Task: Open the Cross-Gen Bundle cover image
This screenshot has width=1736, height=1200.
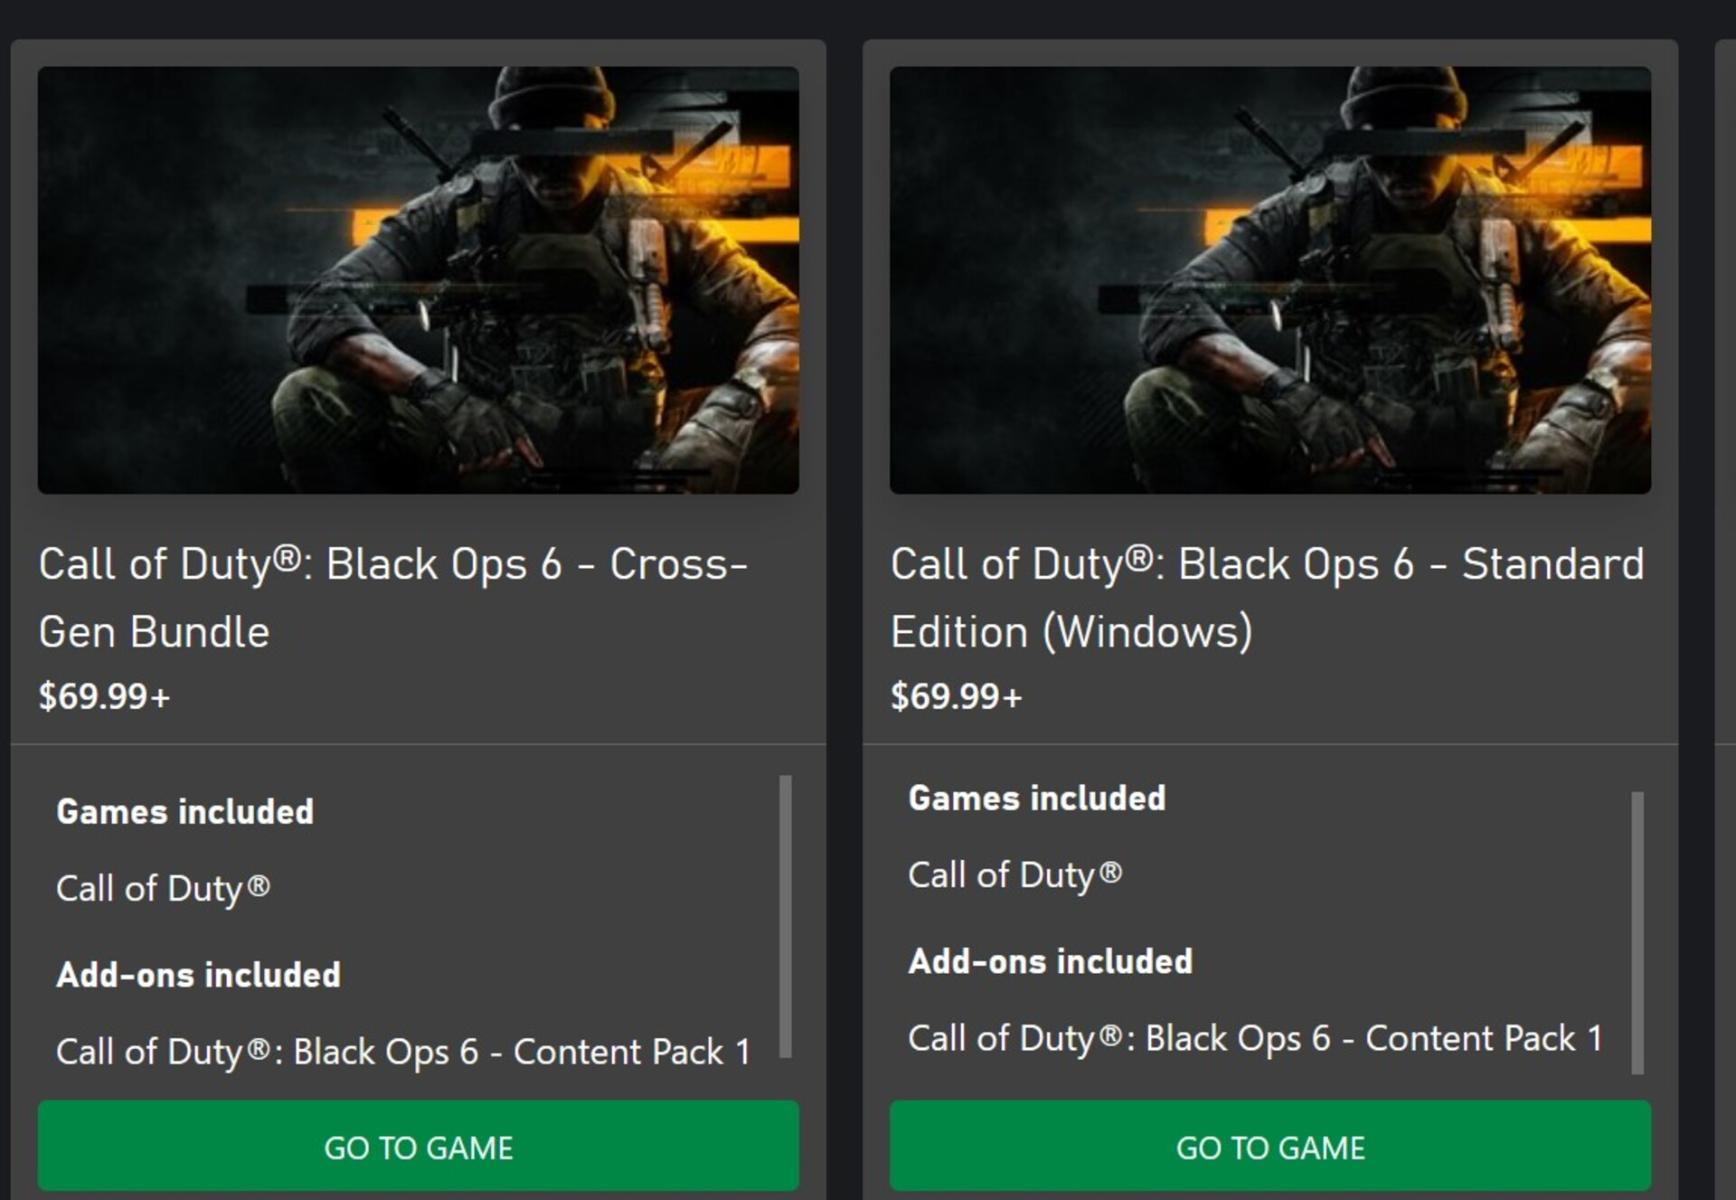Action: click(418, 280)
